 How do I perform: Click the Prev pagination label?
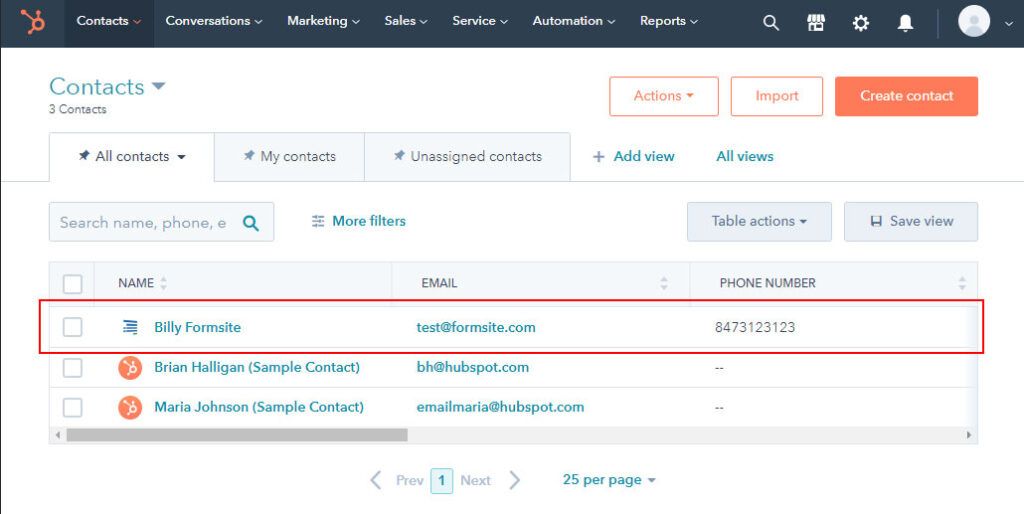[409, 481]
